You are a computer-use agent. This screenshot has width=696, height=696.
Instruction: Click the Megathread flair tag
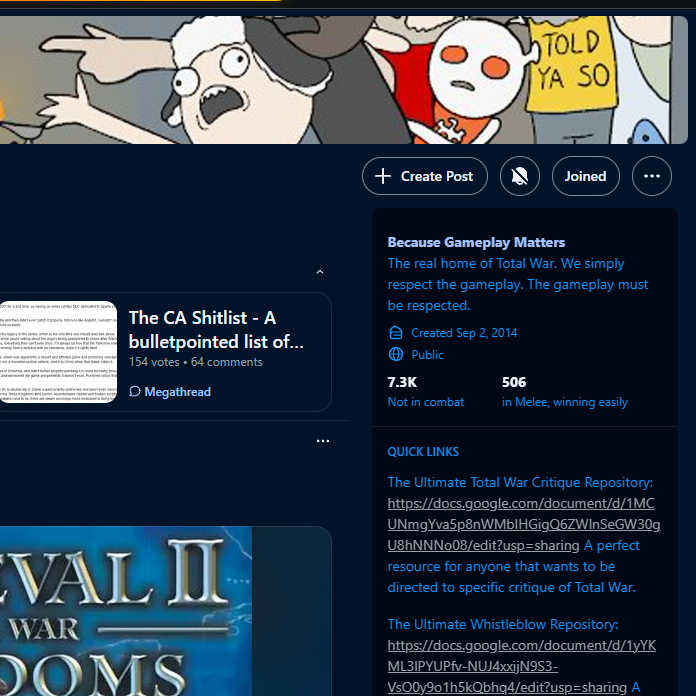170,392
